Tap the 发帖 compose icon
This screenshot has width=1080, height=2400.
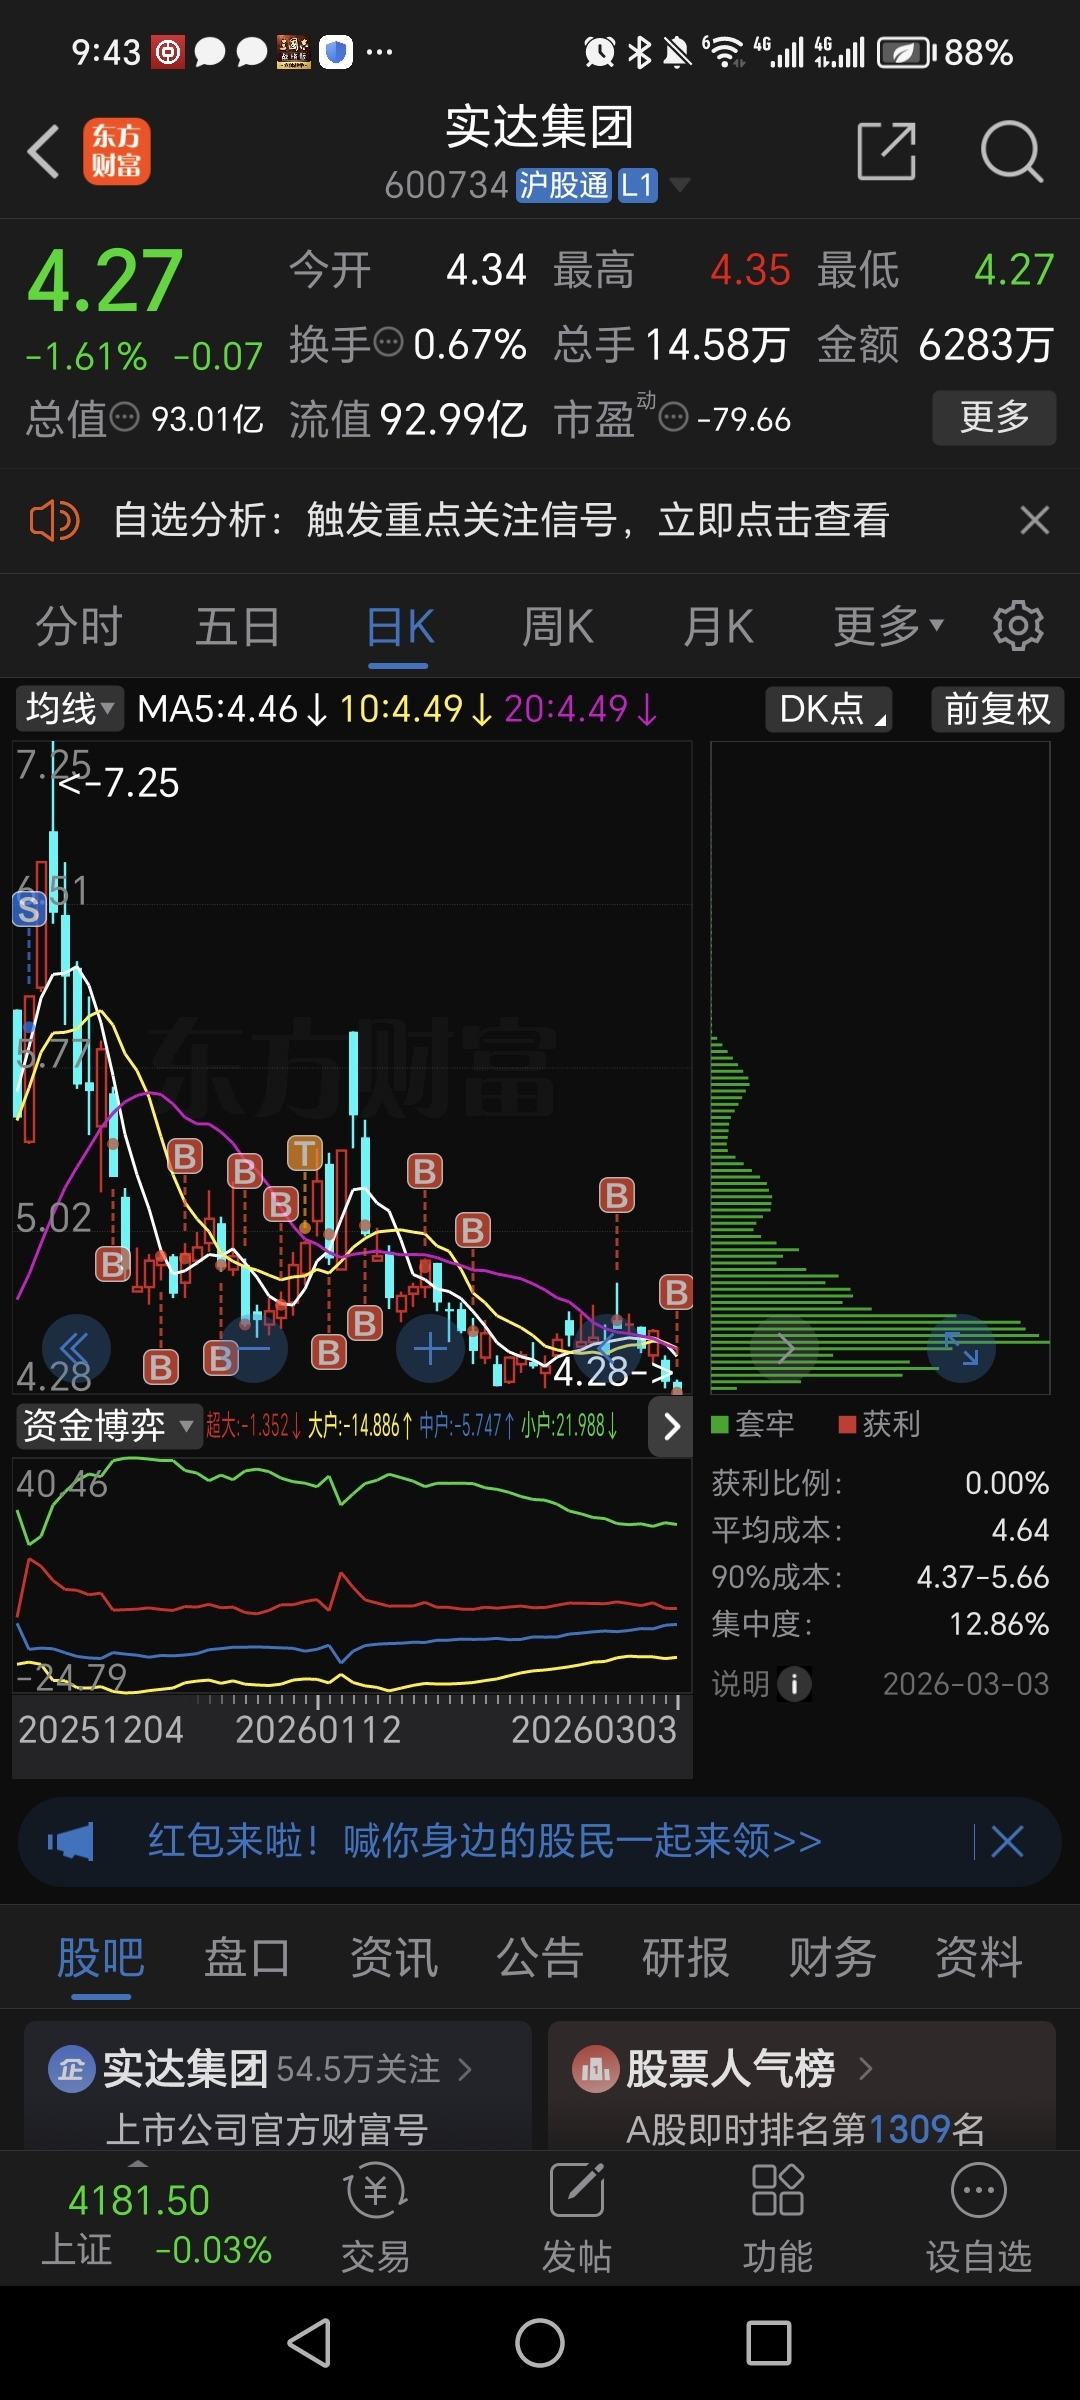click(x=577, y=2191)
